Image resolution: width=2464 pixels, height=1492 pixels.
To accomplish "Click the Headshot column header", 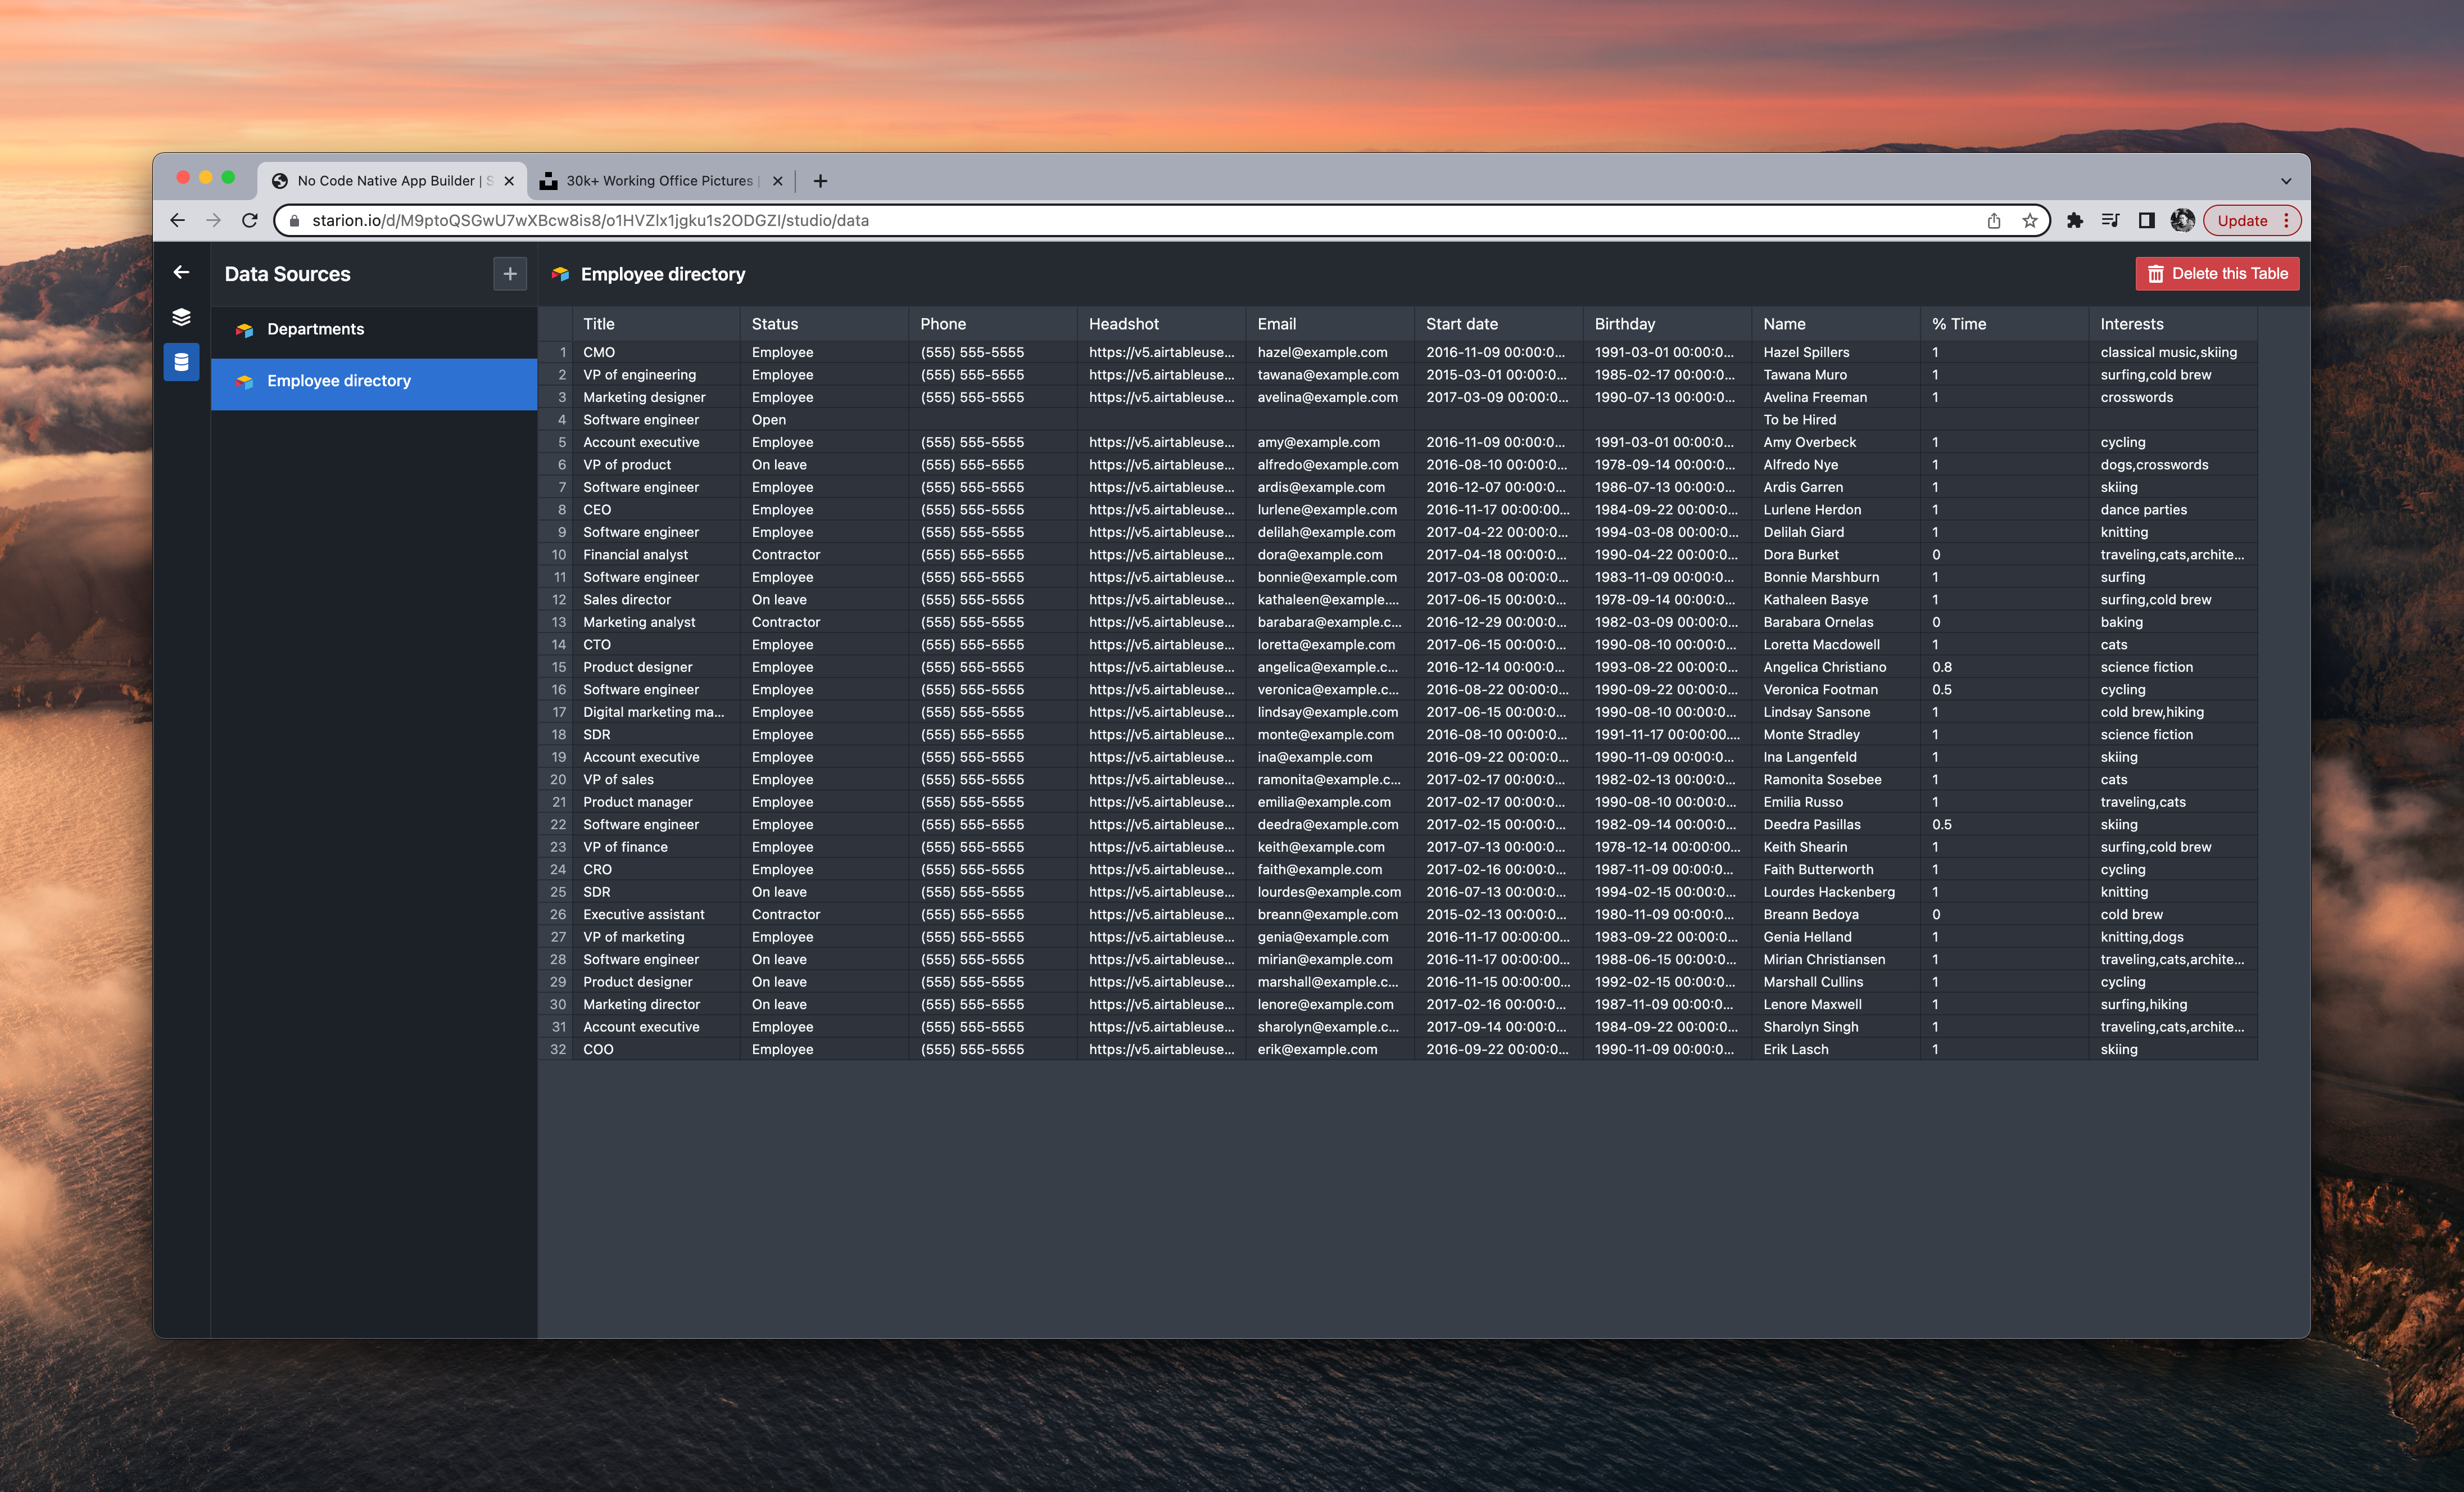I will click(1162, 324).
